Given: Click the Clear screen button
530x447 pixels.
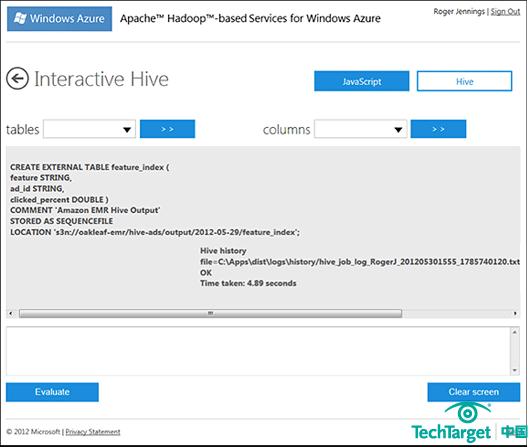Looking at the screenshot, I should click(x=474, y=392).
